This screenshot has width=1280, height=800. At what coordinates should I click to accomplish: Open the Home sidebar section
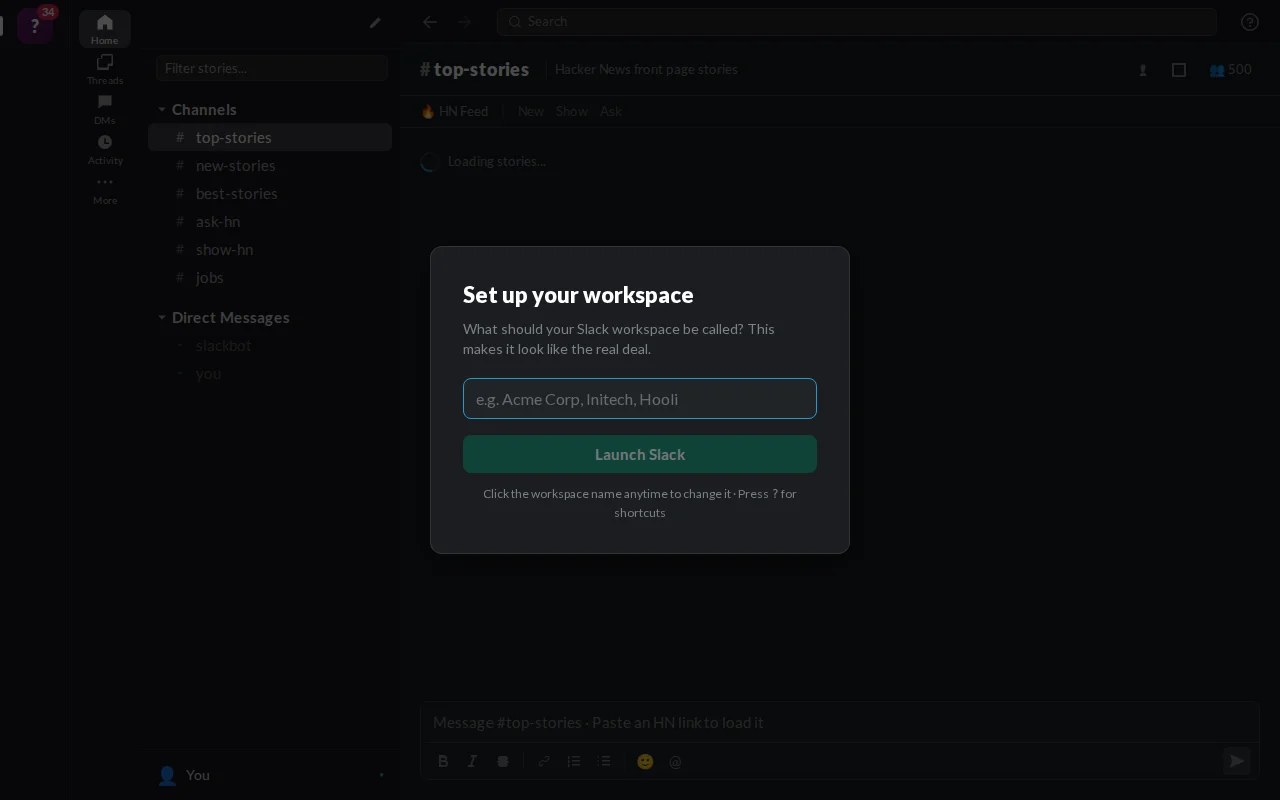tap(105, 29)
